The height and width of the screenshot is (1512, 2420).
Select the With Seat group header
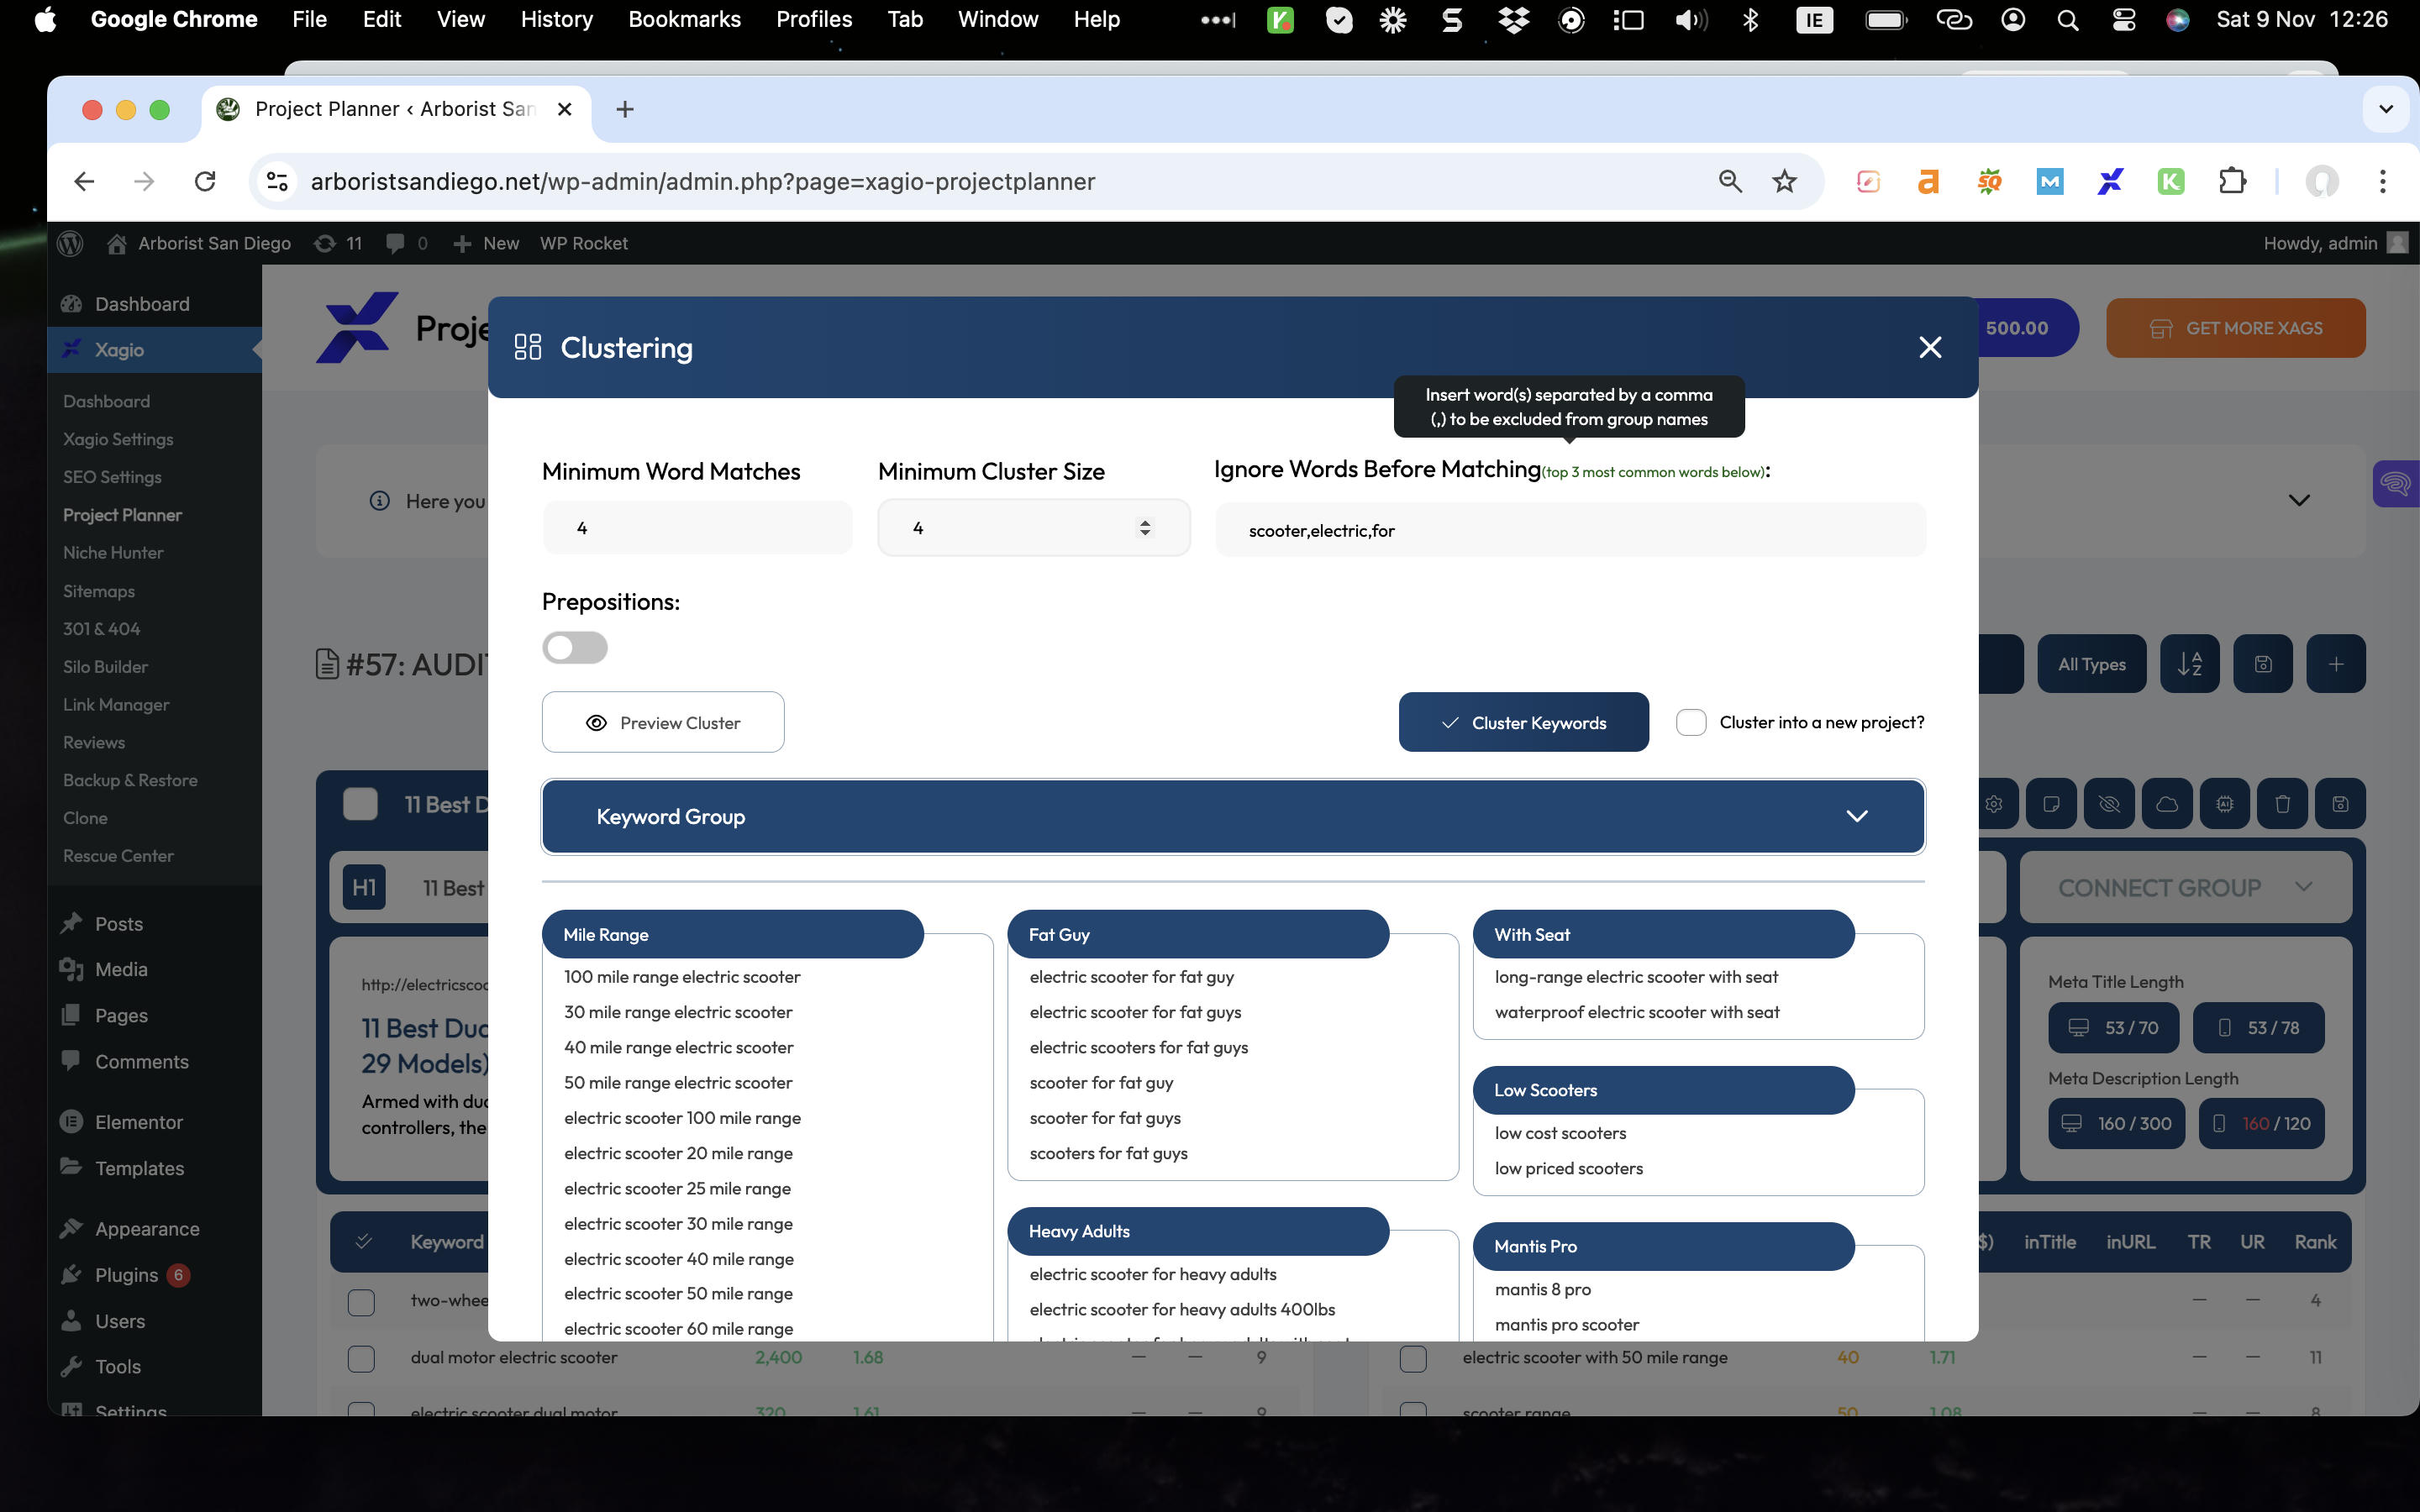(x=1664, y=934)
